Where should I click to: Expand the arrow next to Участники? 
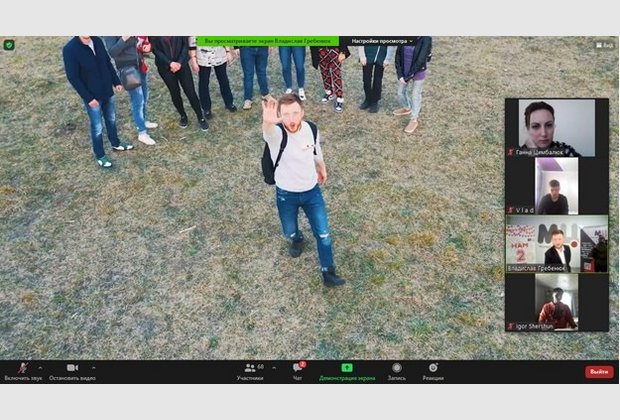coord(274,368)
